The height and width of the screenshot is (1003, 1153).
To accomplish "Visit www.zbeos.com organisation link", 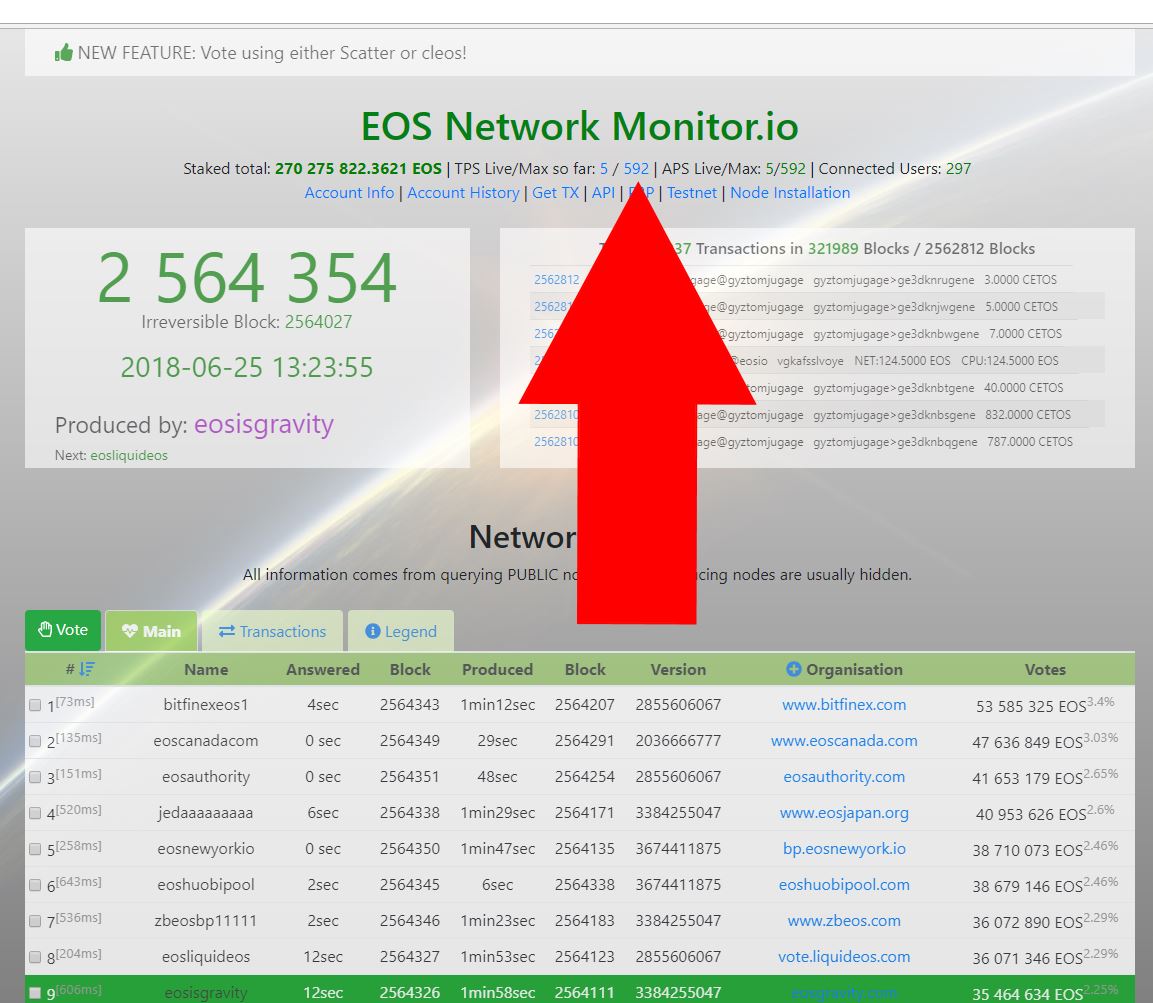I will coord(844,921).
